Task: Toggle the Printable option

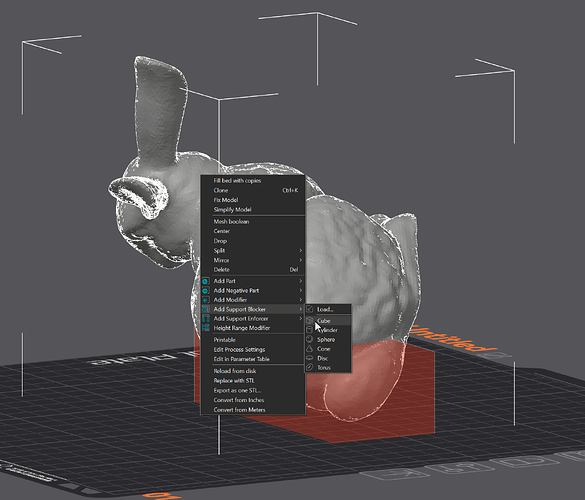Action: coord(253,340)
